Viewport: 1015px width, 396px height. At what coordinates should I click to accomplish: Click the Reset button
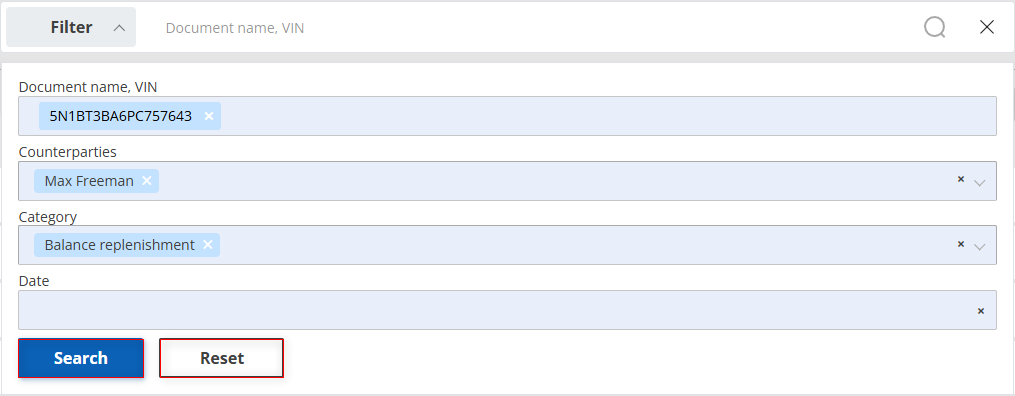click(x=221, y=358)
